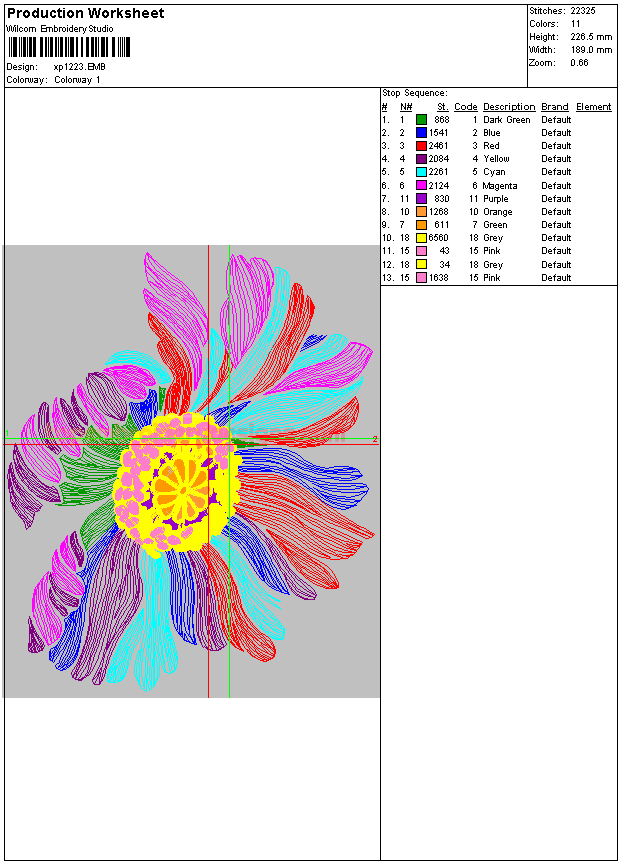620x861 pixels.
Task: Select the 'Blue' description in row 2
Action: pos(491,133)
